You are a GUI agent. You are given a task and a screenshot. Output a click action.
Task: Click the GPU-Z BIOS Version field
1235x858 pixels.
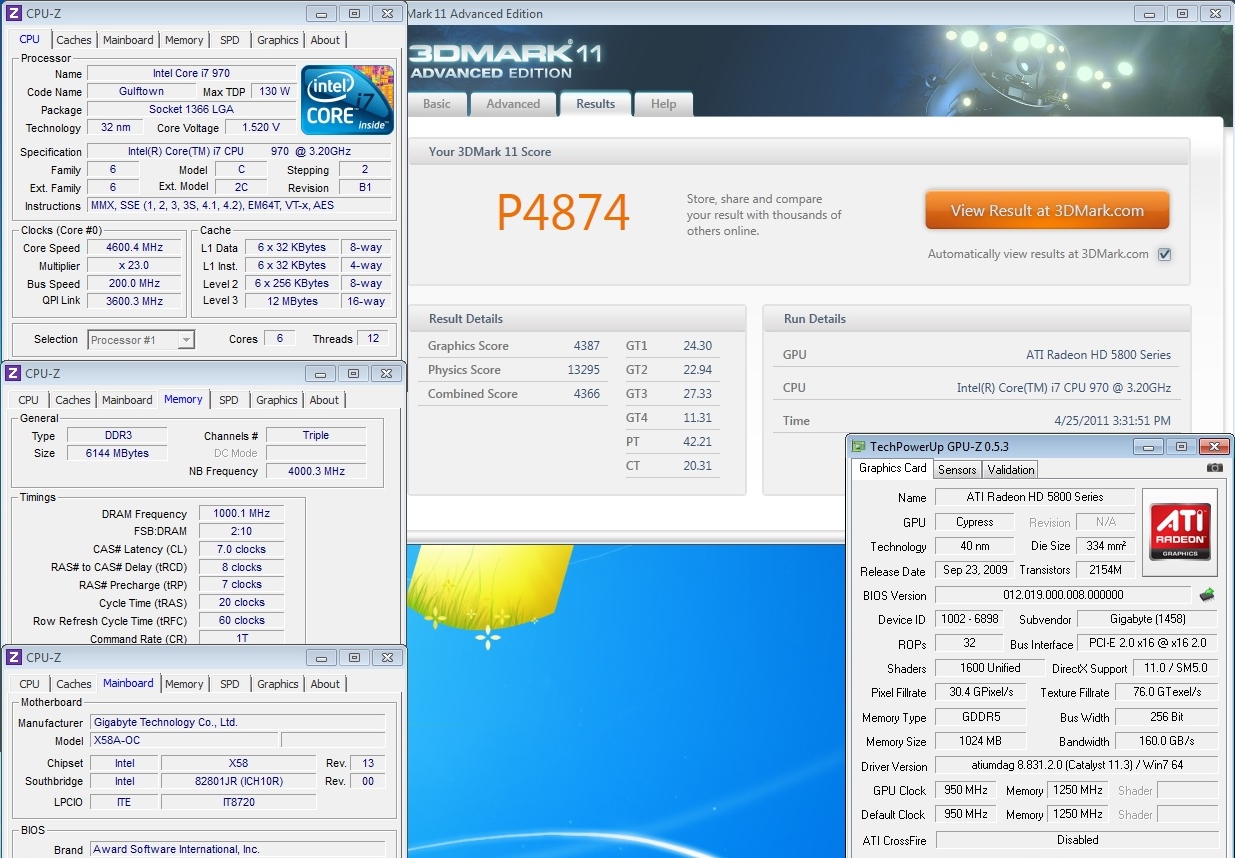[x=1063, y=595]
